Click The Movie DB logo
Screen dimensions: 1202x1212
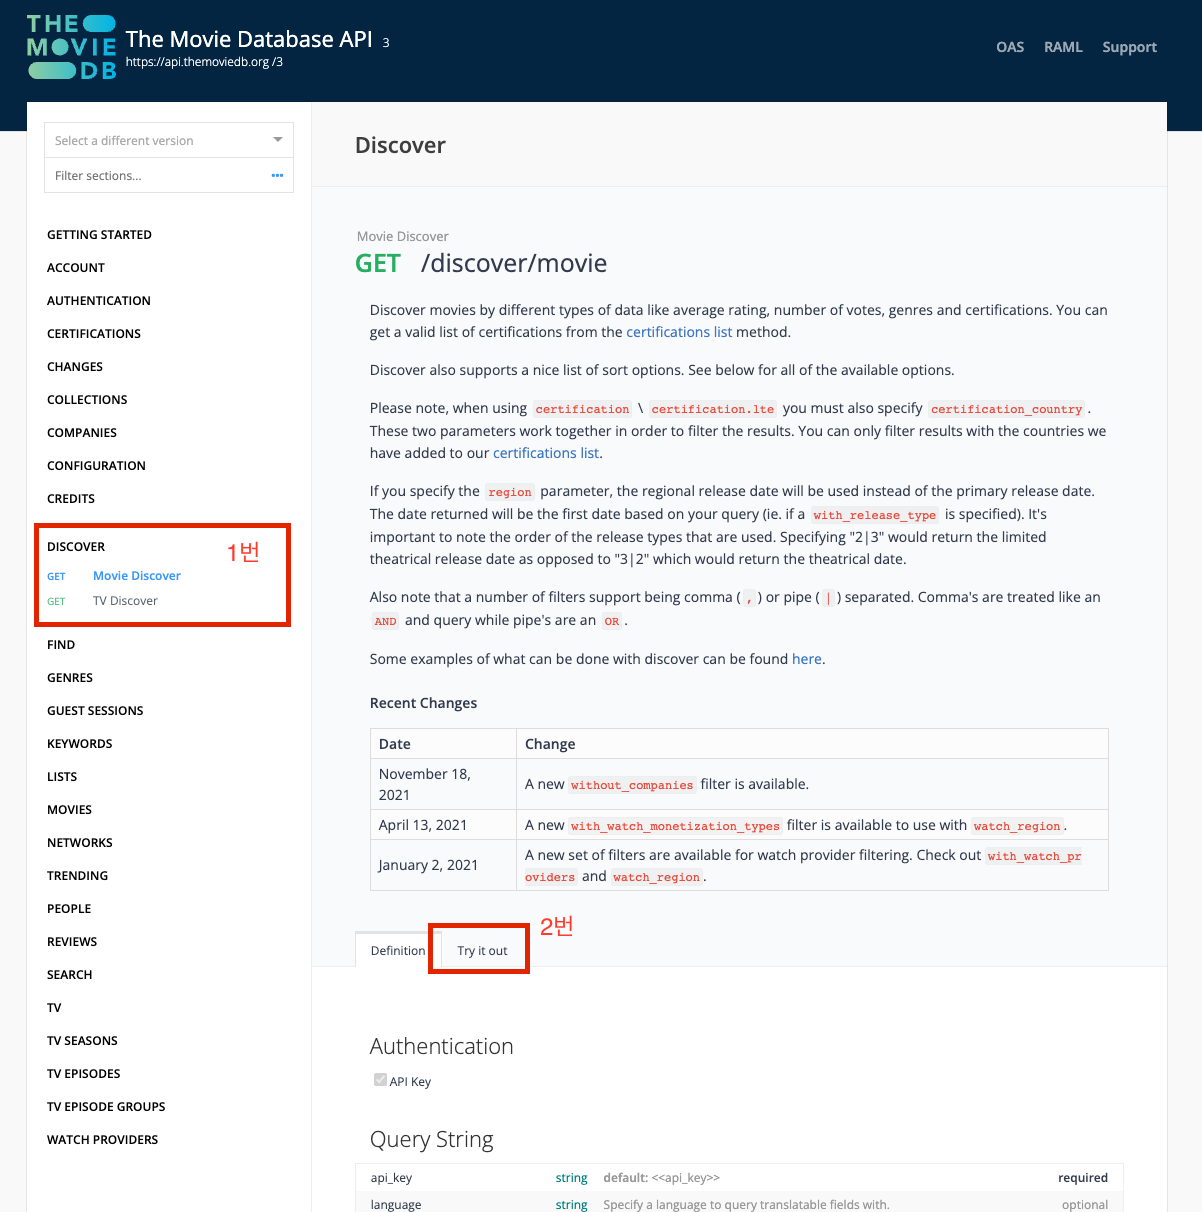71,47
